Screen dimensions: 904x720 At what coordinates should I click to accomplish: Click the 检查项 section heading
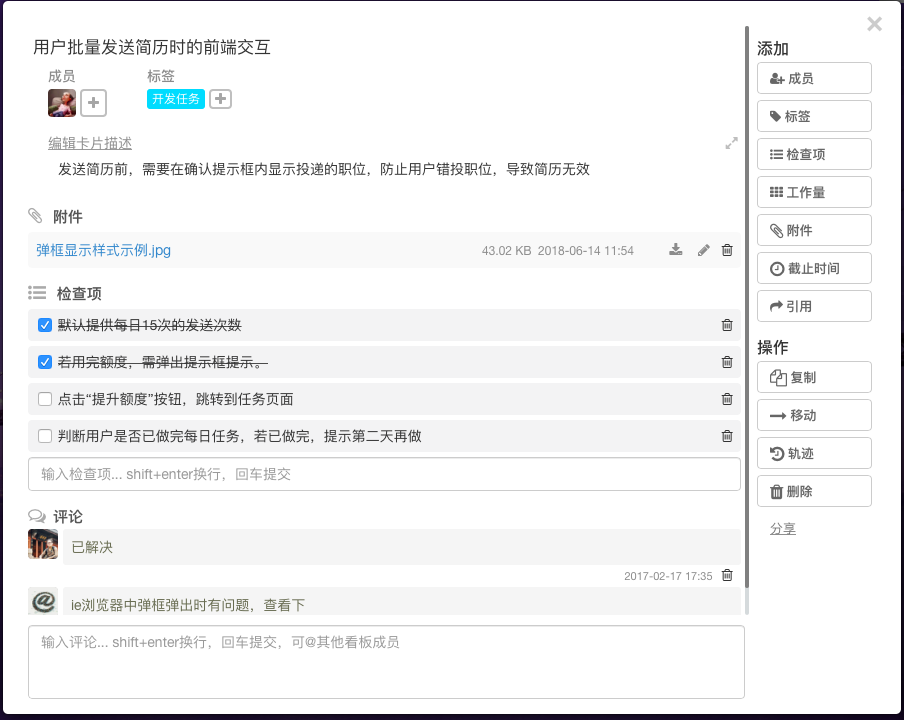coord(79,293)
